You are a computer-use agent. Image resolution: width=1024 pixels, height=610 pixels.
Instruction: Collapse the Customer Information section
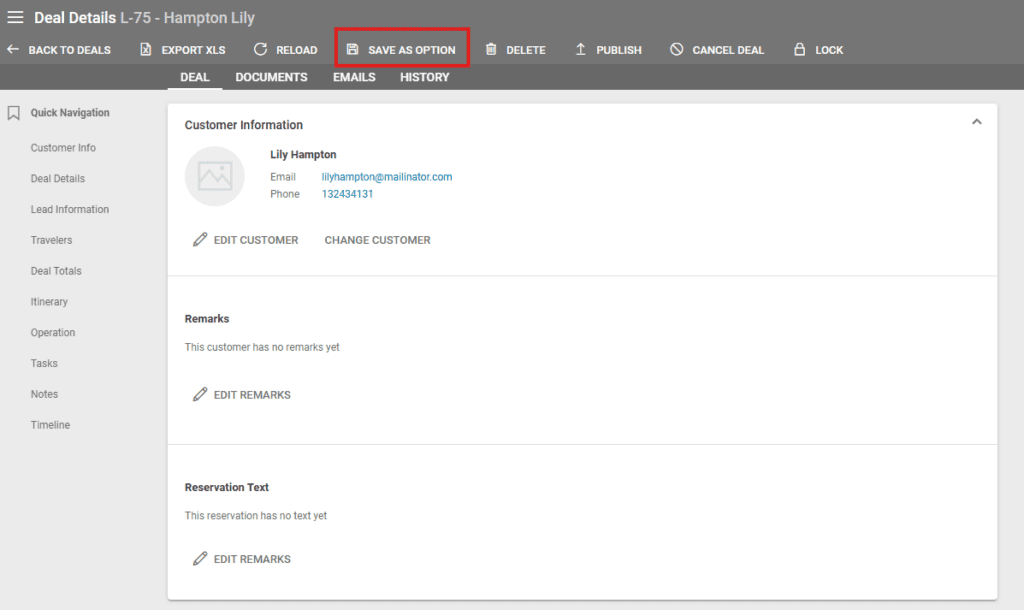point(977,122)
